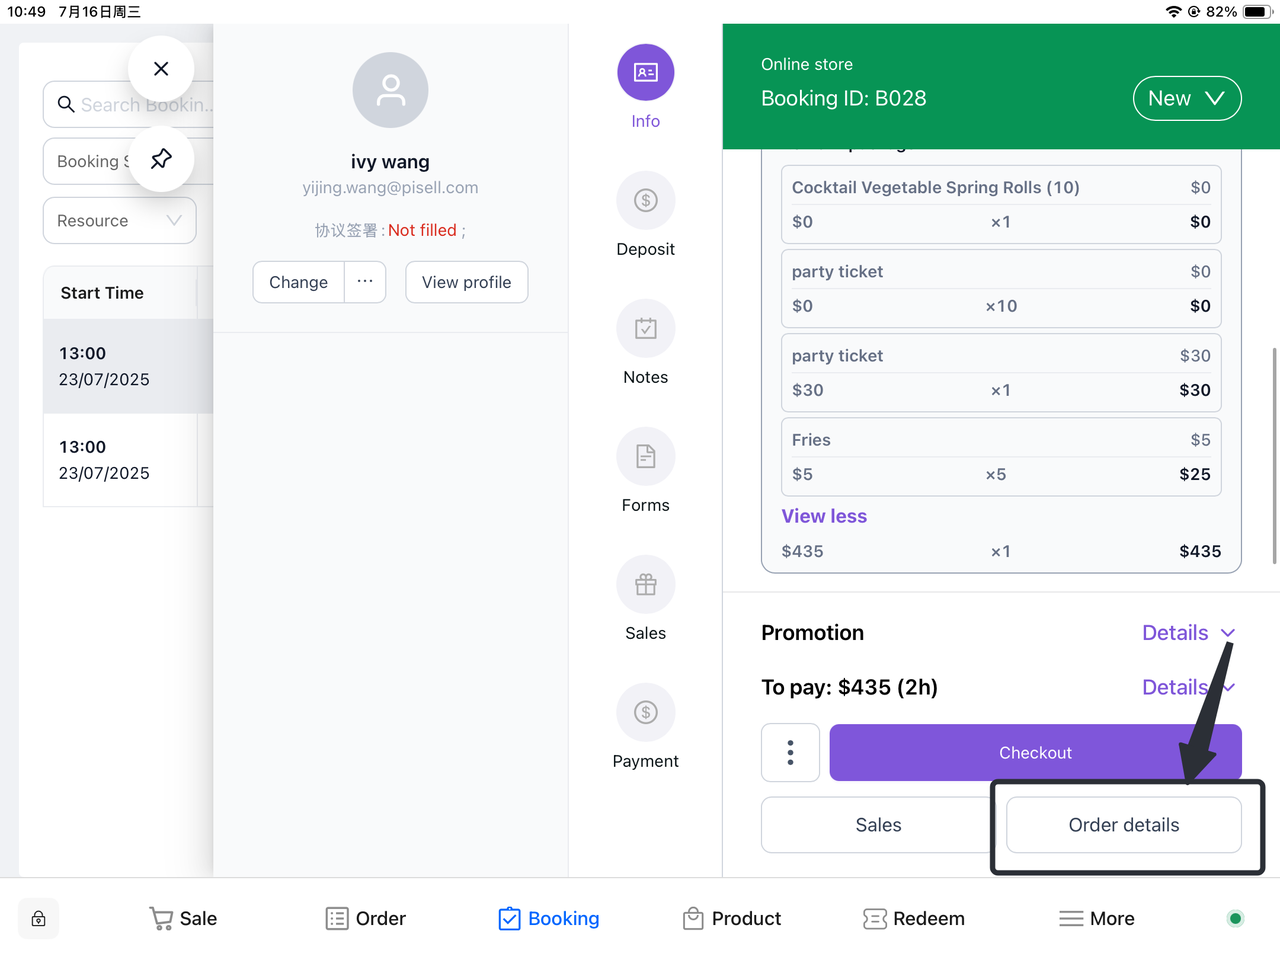Open the Payment icon
Screen dimensions: 1280x960
[x=645, y=713]
